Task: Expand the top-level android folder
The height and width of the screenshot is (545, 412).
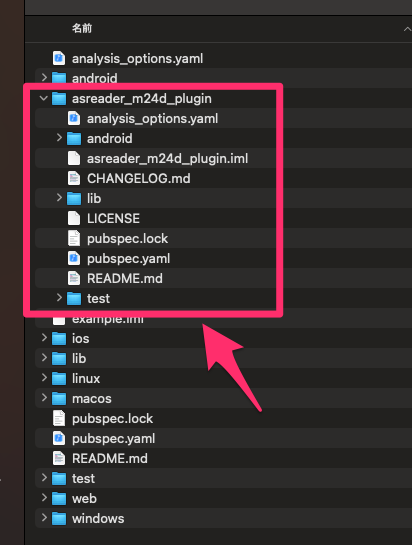Action: [44, 77]
